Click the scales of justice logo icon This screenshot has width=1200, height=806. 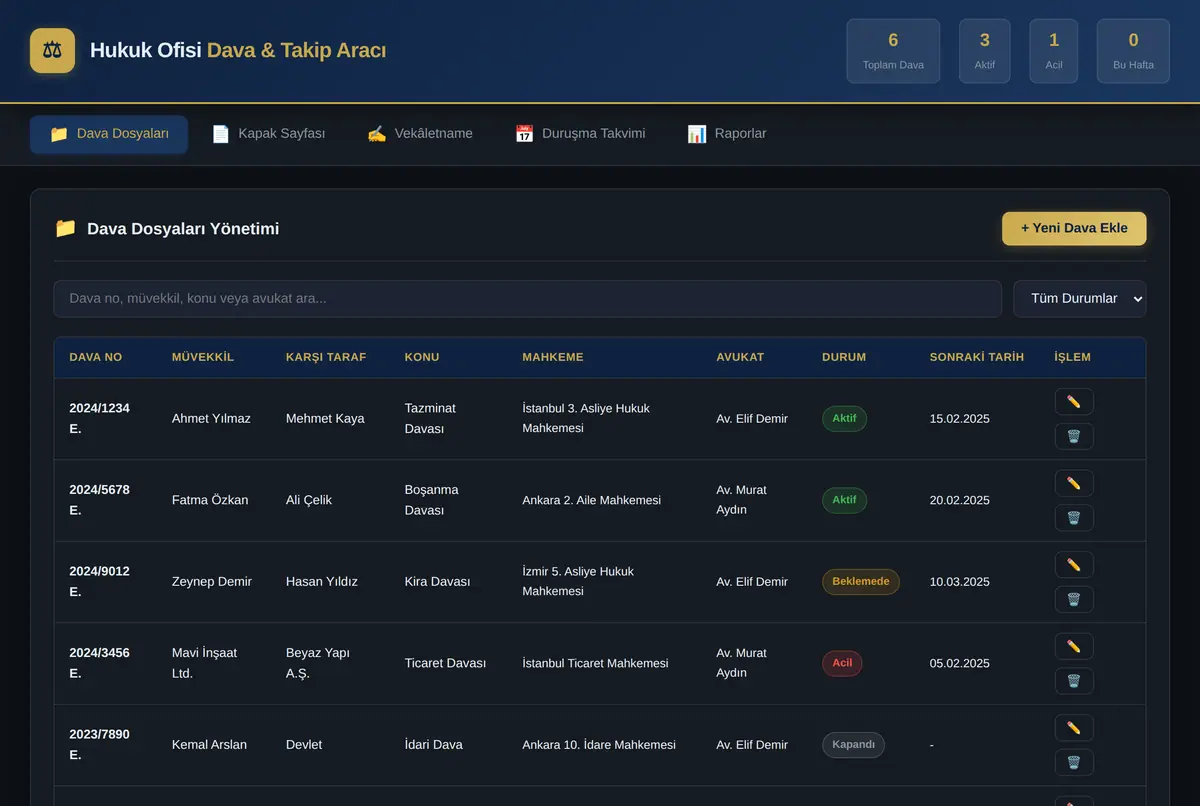(x=52, y=50)
